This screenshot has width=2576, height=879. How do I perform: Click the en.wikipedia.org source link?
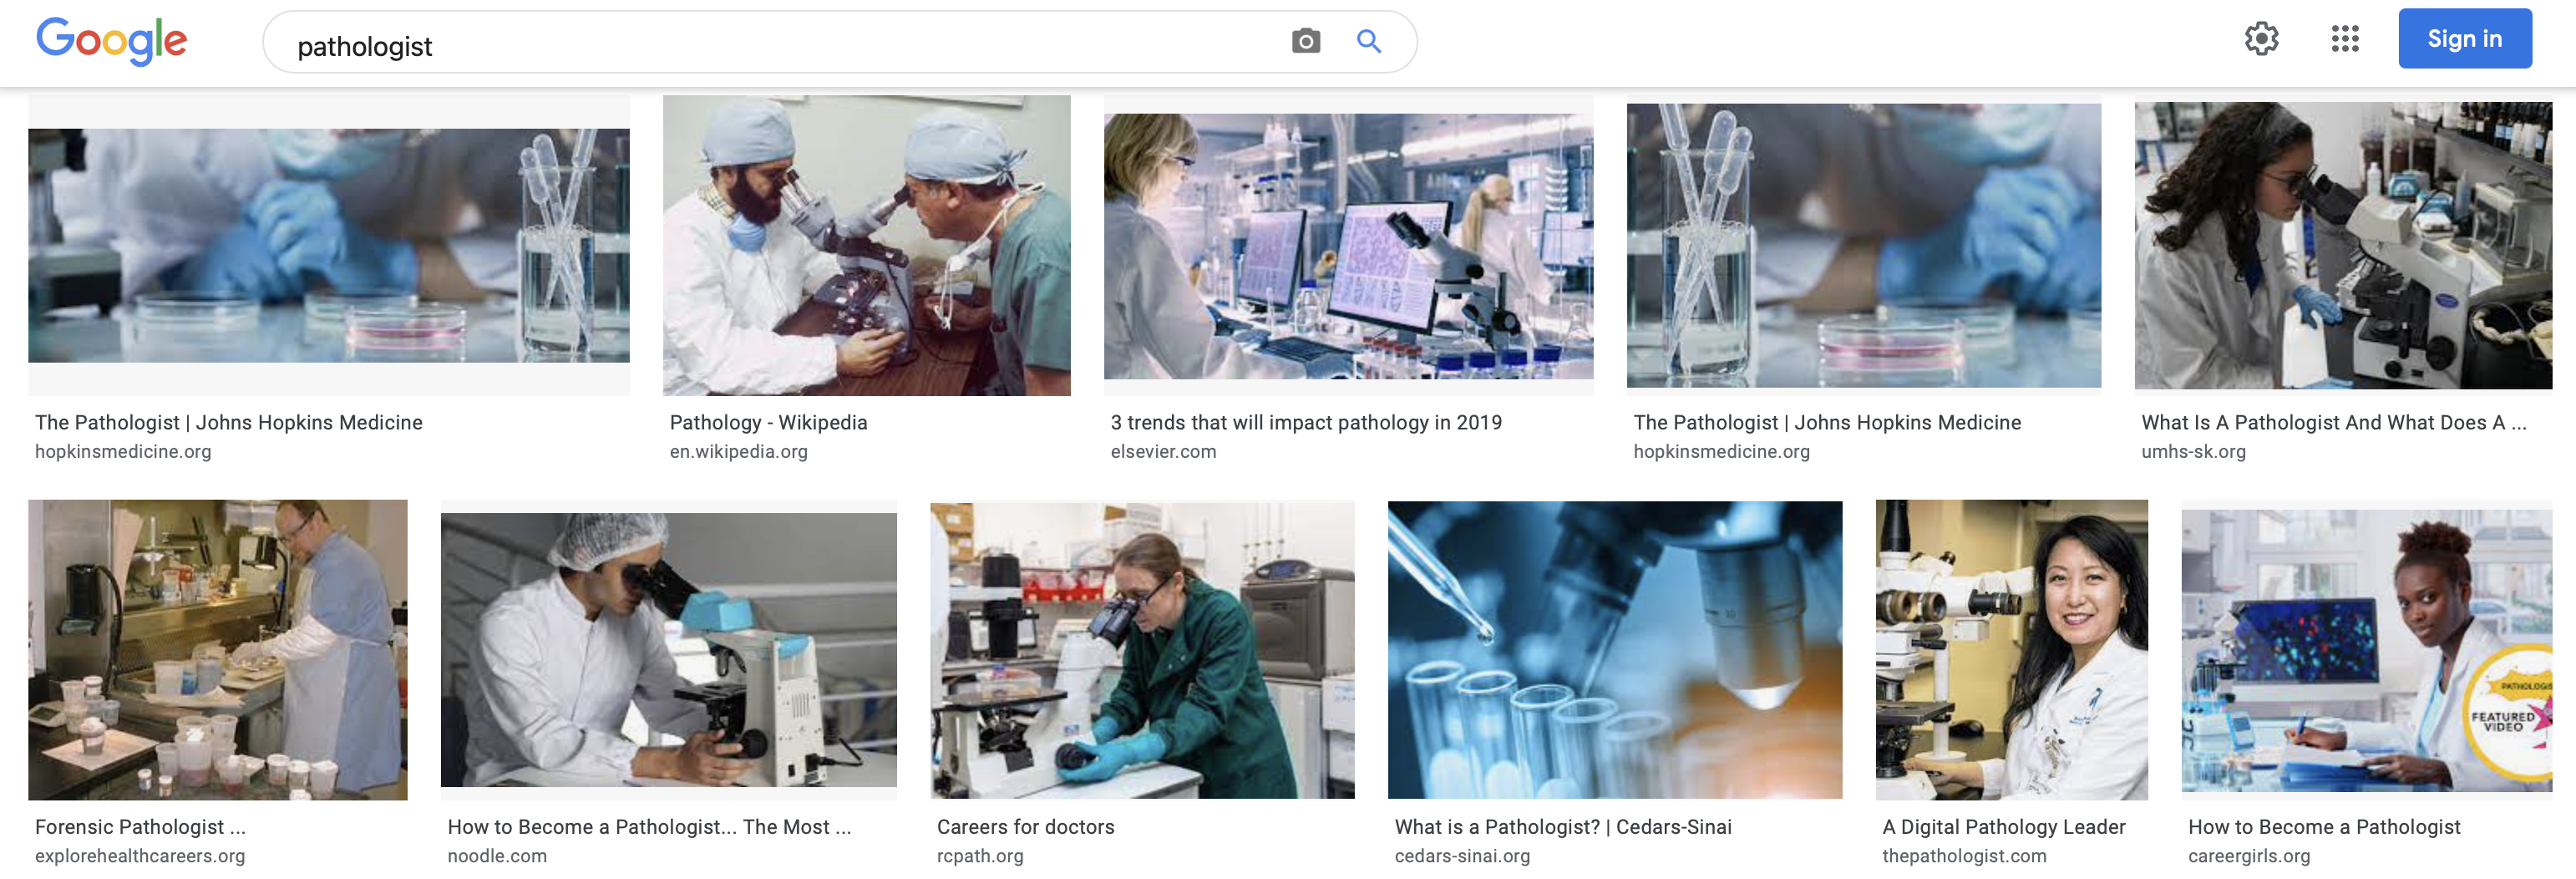(x=738, y=451)
